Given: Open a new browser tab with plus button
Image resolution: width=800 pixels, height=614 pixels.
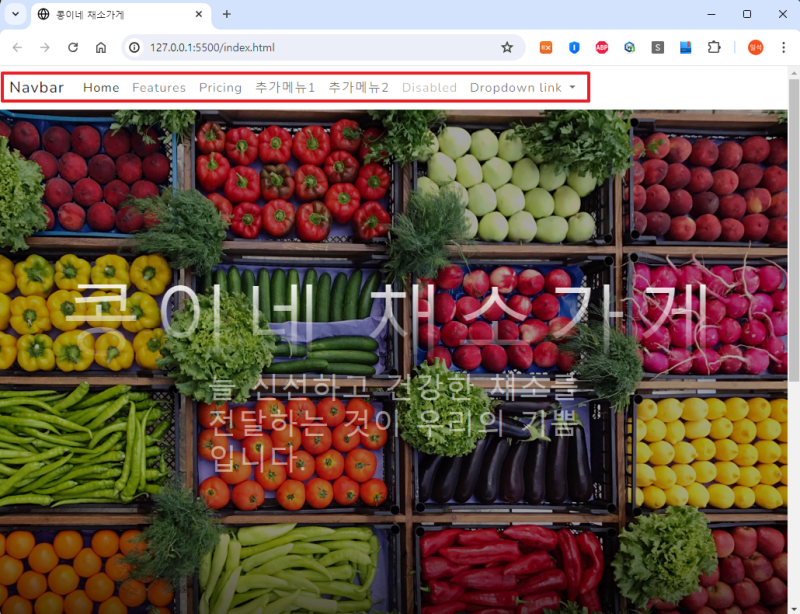Looking at the screenshot, I should coord(227,14).
